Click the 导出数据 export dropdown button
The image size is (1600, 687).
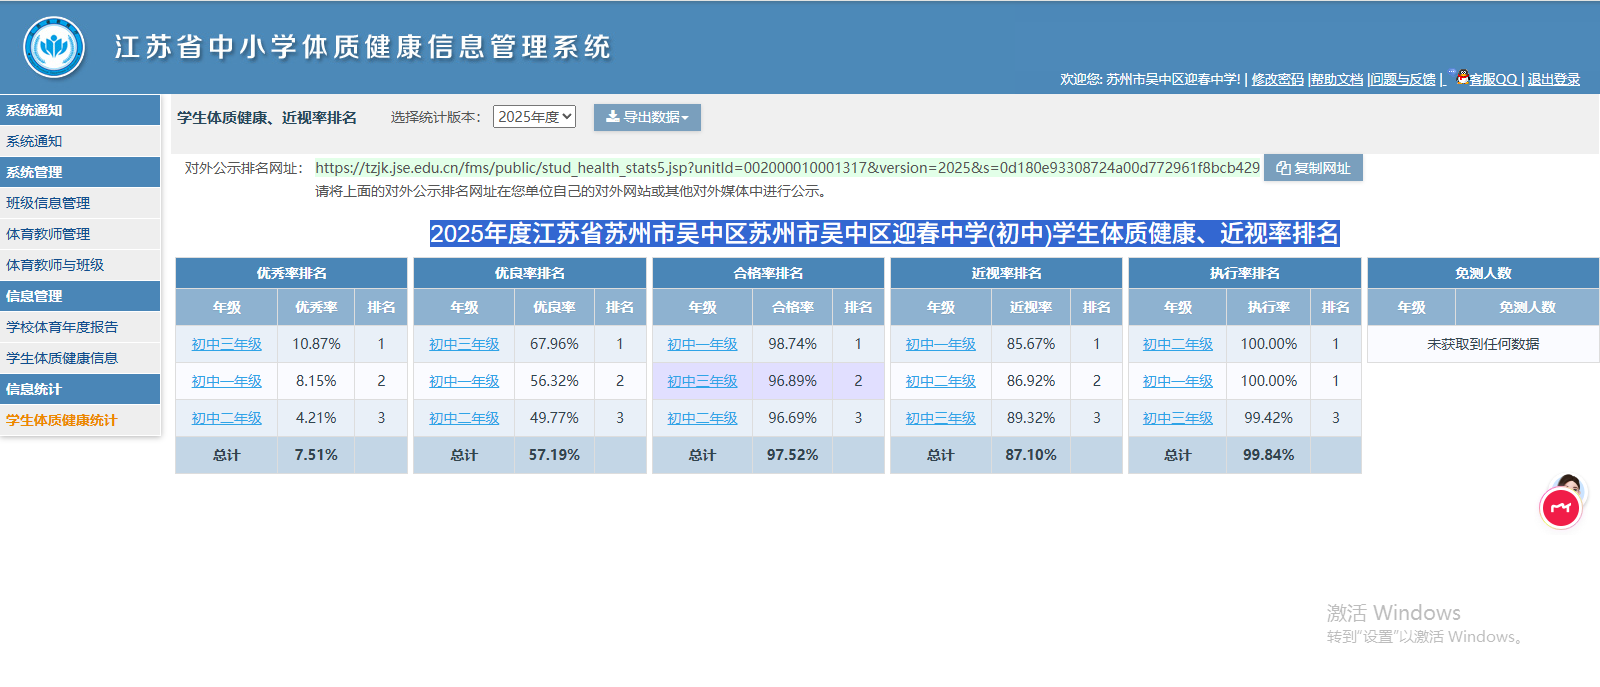click(647, 117)
